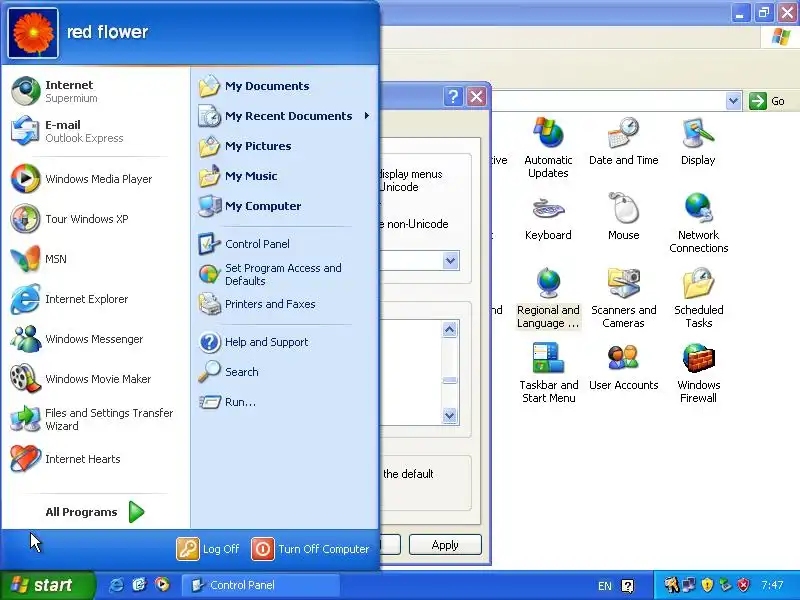Click list scrollbar down arrow in dialog
The image size is (800, 600).
point(449,415)
